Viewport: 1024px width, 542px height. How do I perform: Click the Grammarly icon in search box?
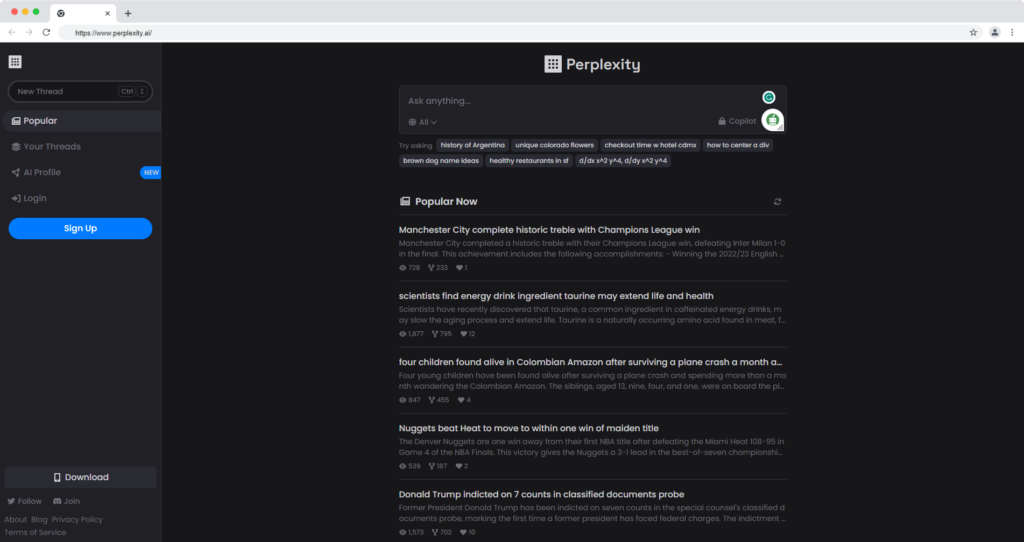point(769,97)
